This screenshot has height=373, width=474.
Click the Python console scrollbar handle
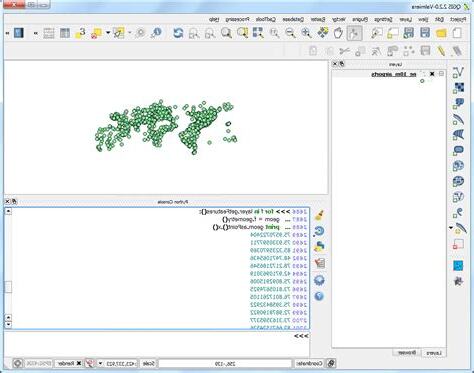click(x=8, y=287)
